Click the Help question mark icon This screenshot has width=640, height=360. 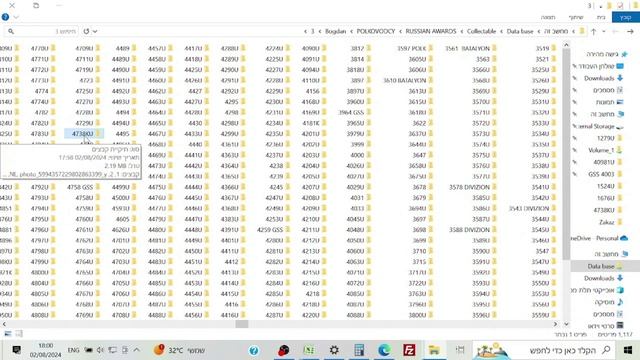tap(5, 17)
